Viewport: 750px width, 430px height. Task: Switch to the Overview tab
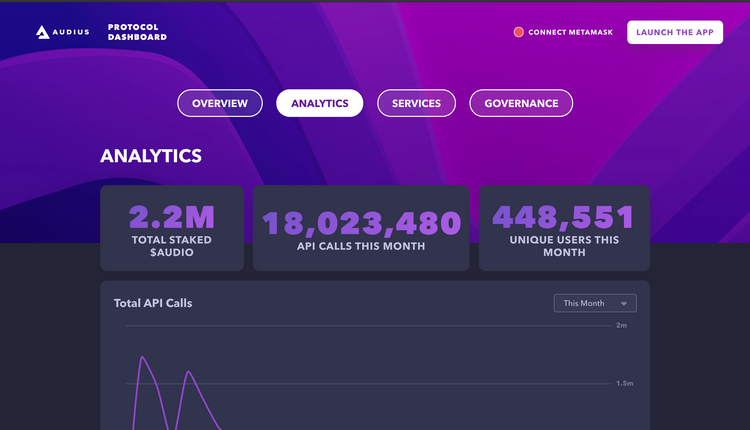[220, 103]
